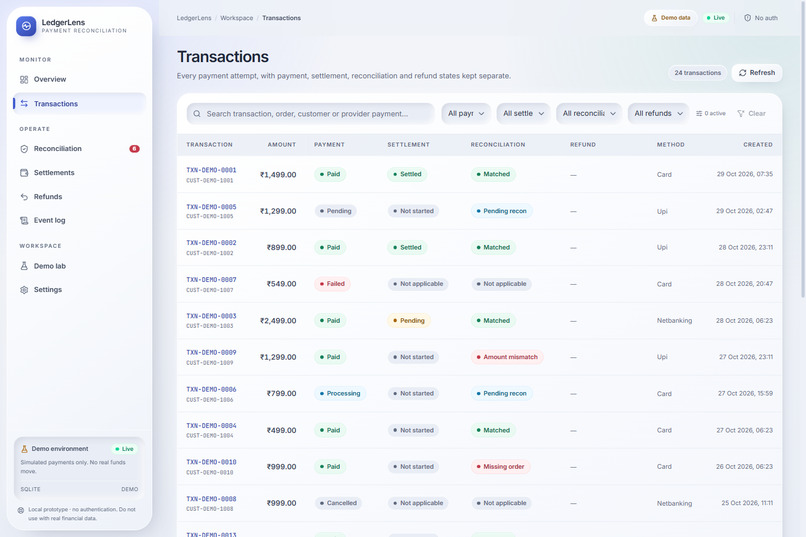Click the 24 transactions count pill

click(698, 73)
